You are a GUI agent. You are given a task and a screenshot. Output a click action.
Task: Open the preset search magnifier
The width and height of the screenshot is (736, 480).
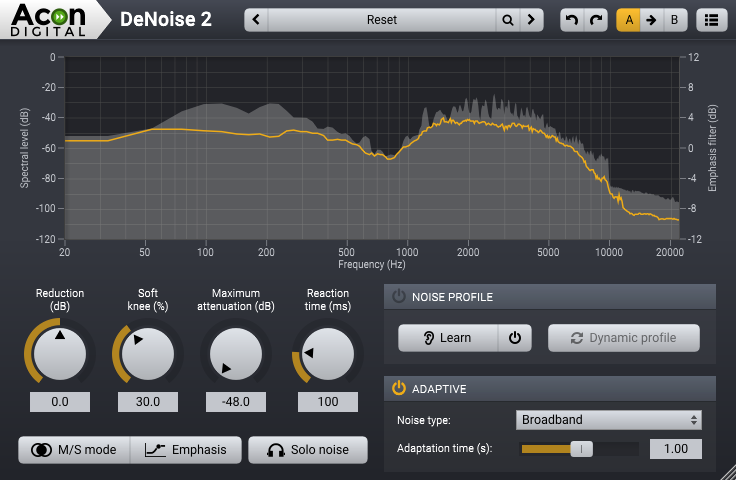click(507, 20)
